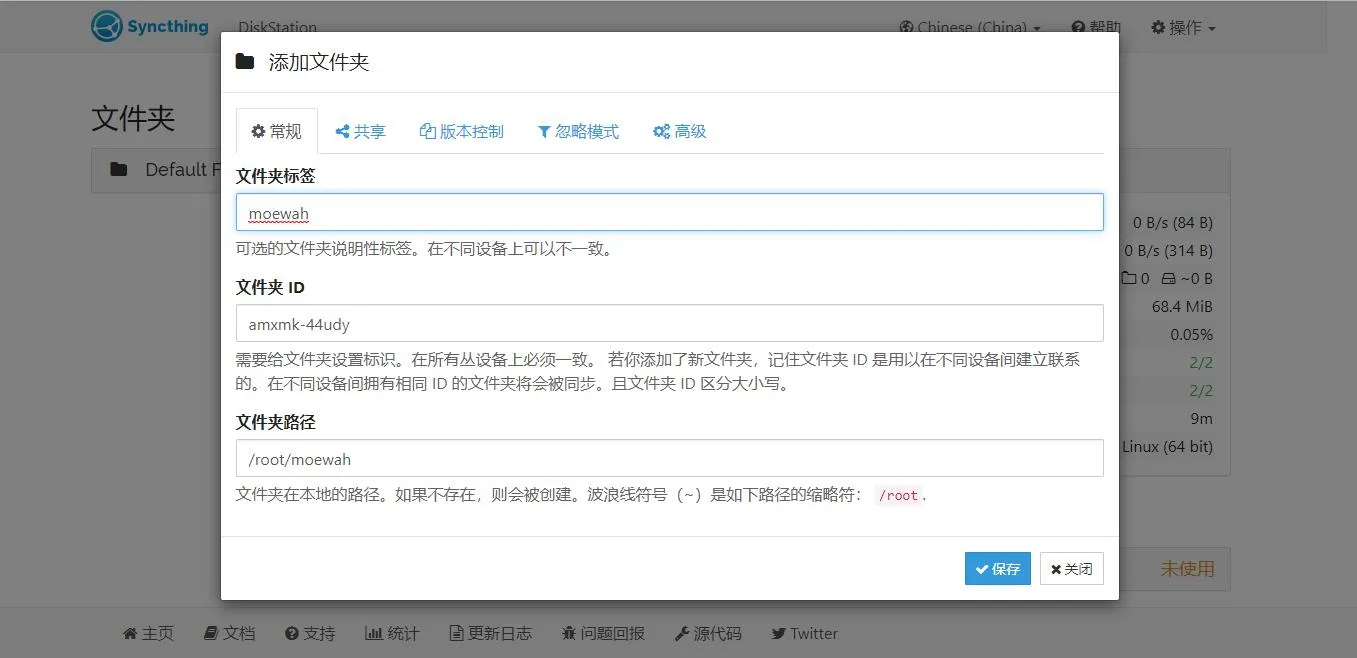
Task: Click the 文件夹路径 input with /root/moewah
Action: (670, 458)
